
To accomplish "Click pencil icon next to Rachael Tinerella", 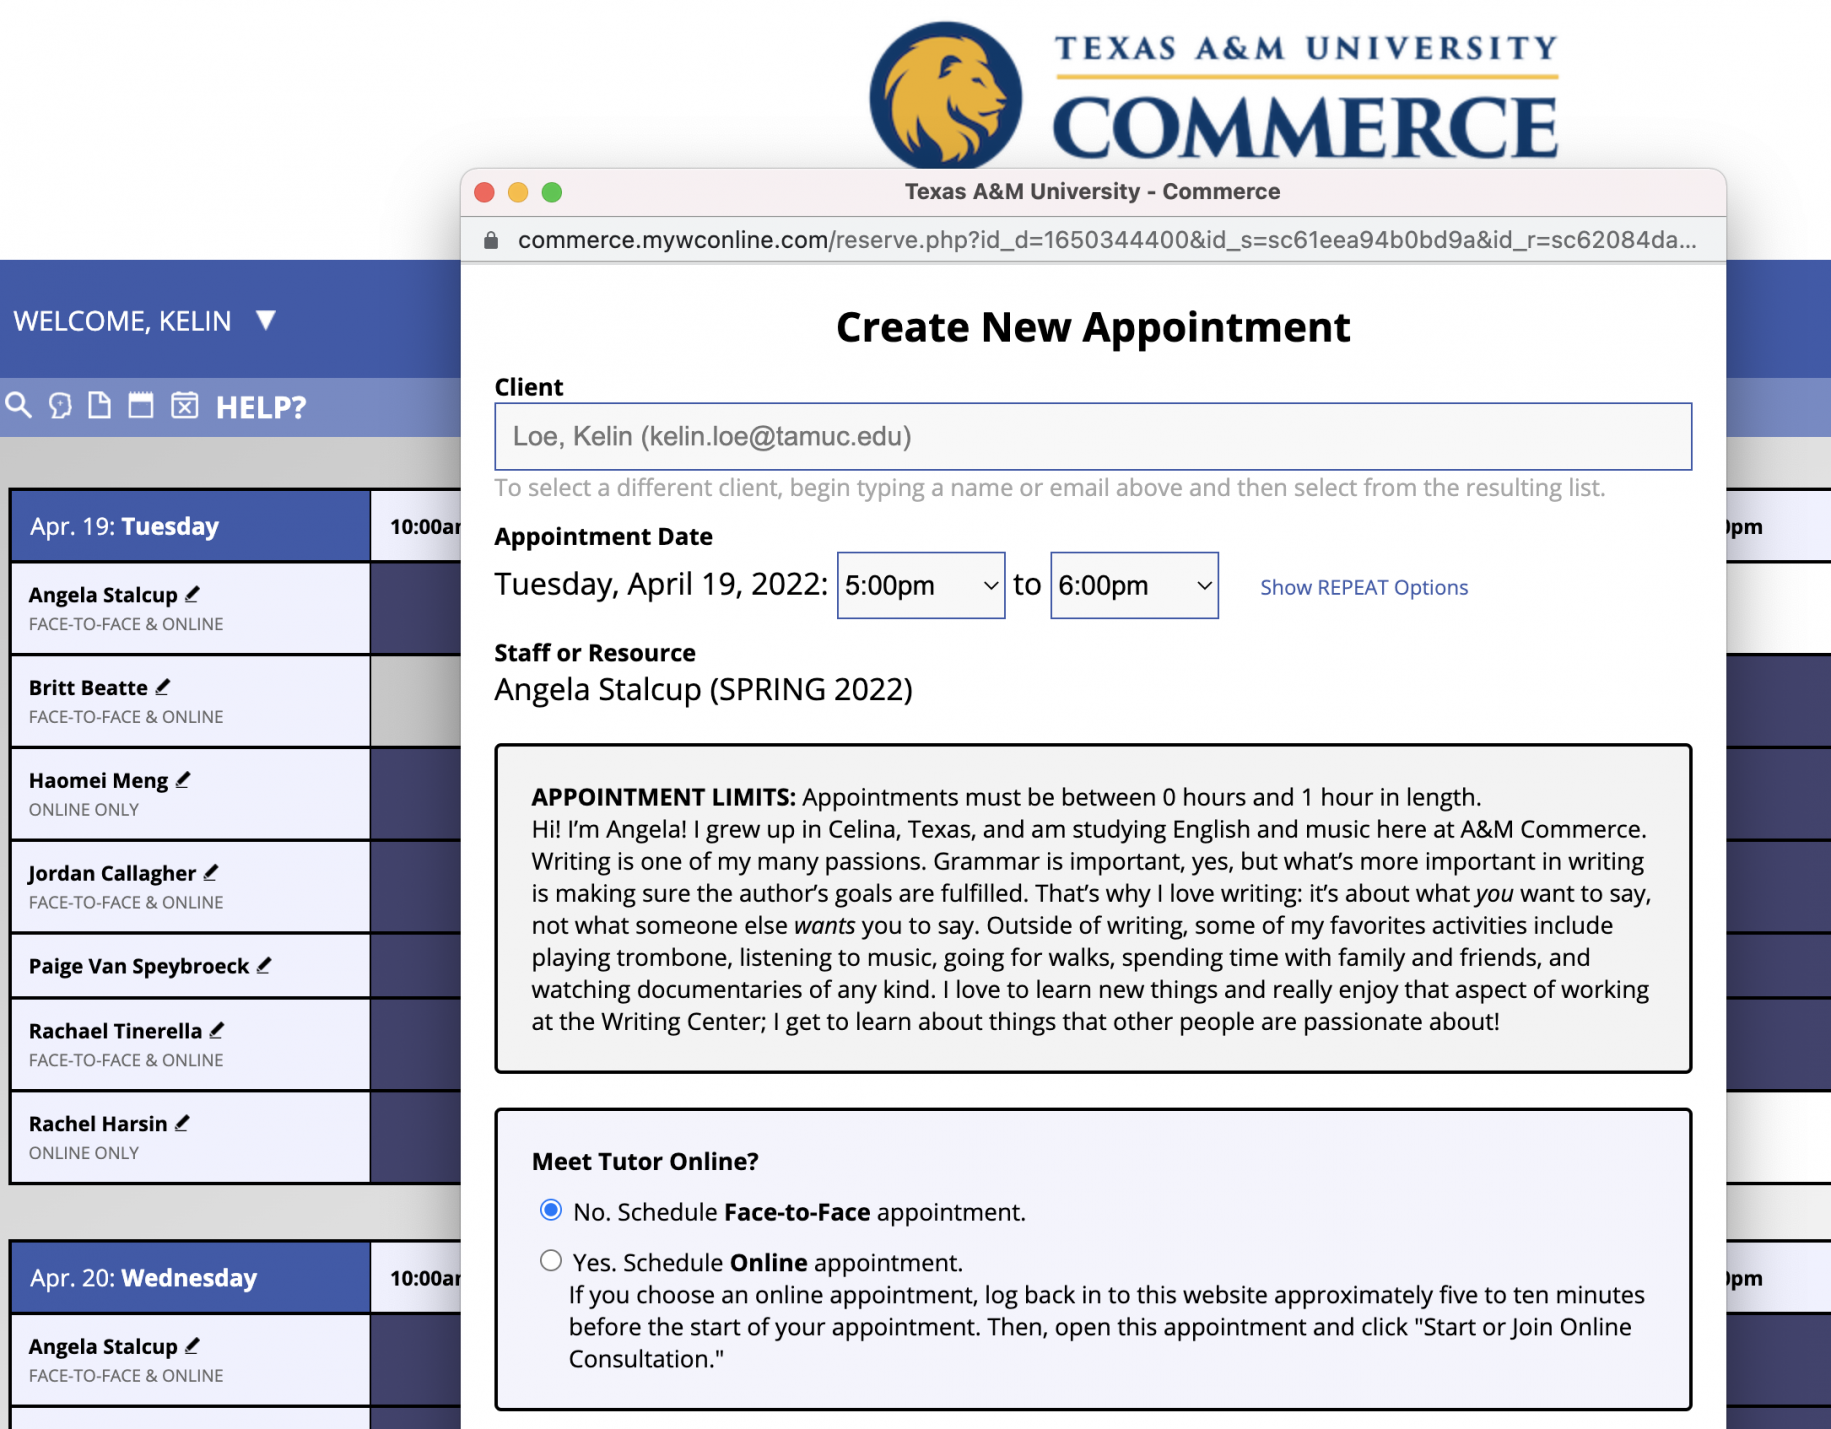I will (217, 1030).
